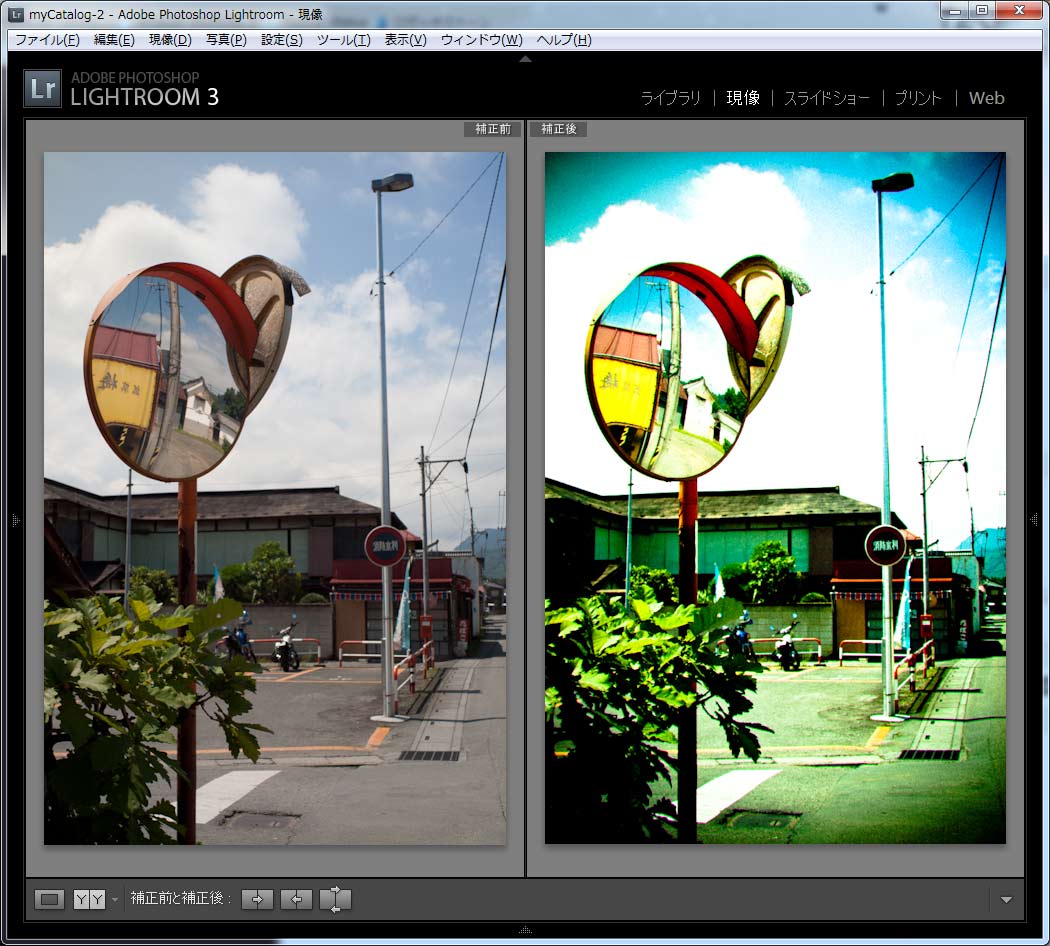
Task: Copy after settings to before arrow
Action: point(296,899)
